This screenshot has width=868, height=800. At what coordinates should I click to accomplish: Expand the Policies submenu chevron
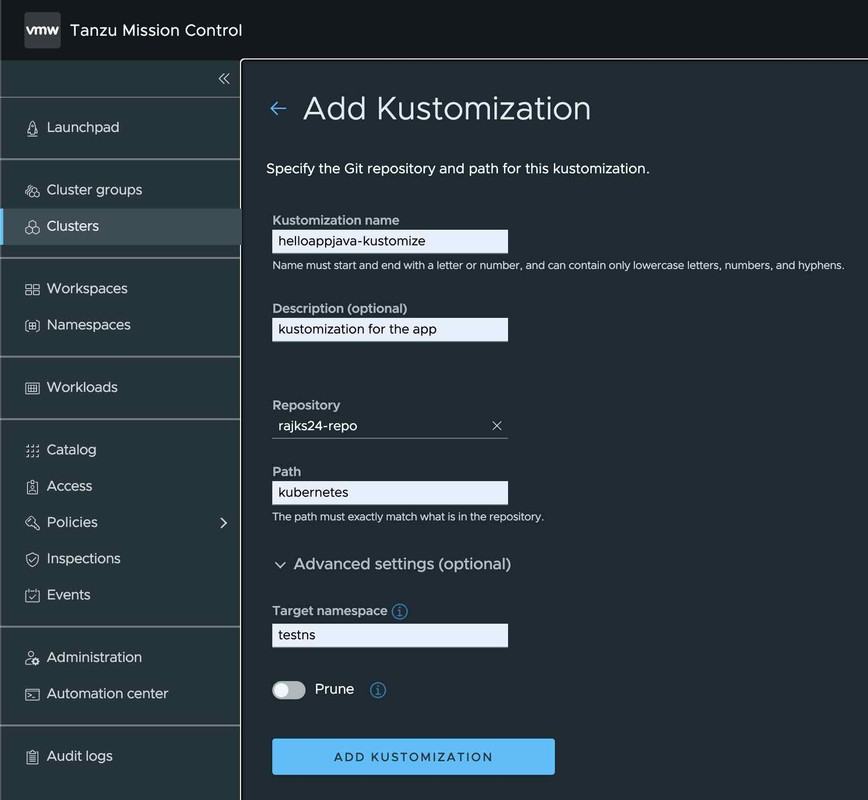[x=223, y=523]
